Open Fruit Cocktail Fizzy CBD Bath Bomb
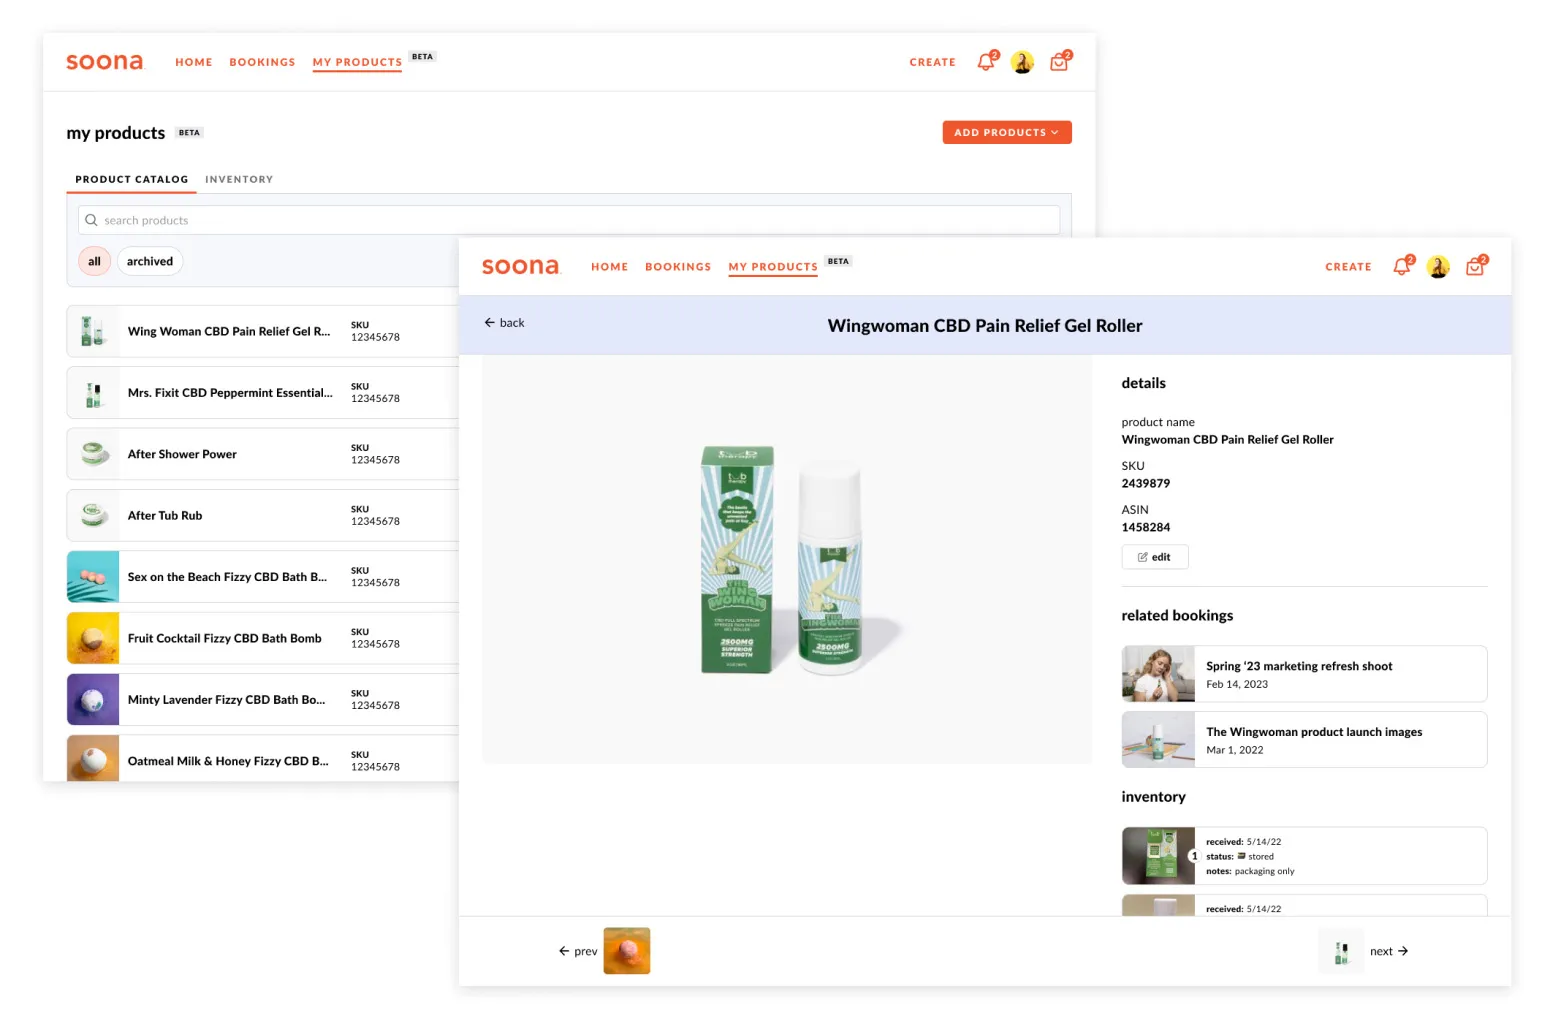This screenshot has height=1024, width=1550. 263,638
